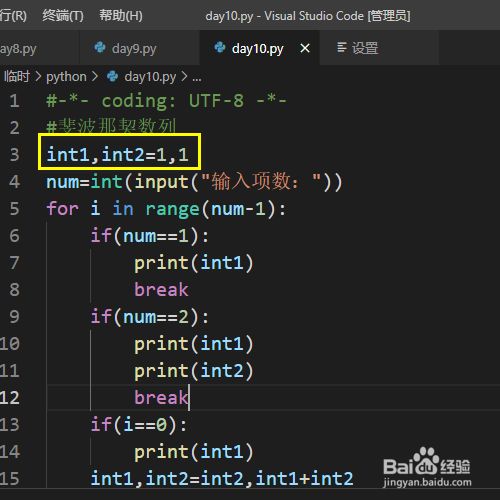Click print(int1) on line 14
Screen dimensions: 500x500
tap(194, 452)
